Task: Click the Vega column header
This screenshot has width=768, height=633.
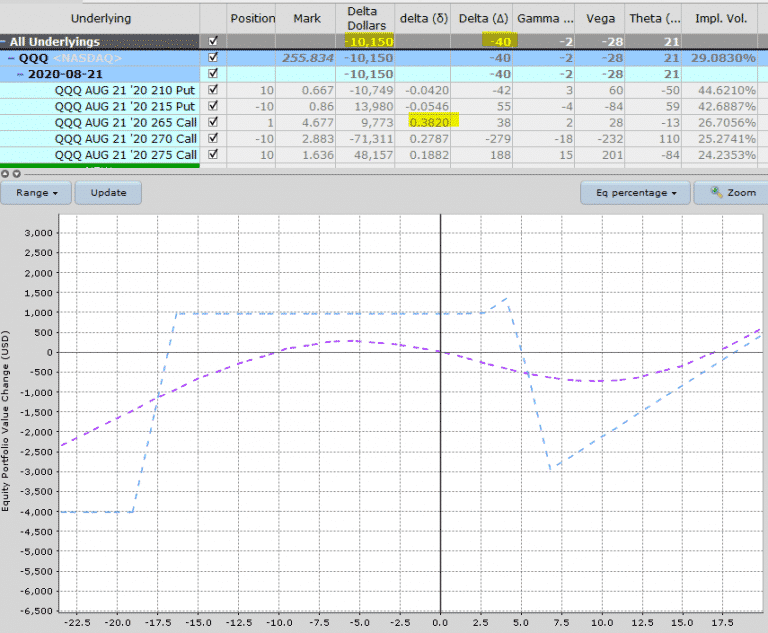Action: click(x=598, y=18)
